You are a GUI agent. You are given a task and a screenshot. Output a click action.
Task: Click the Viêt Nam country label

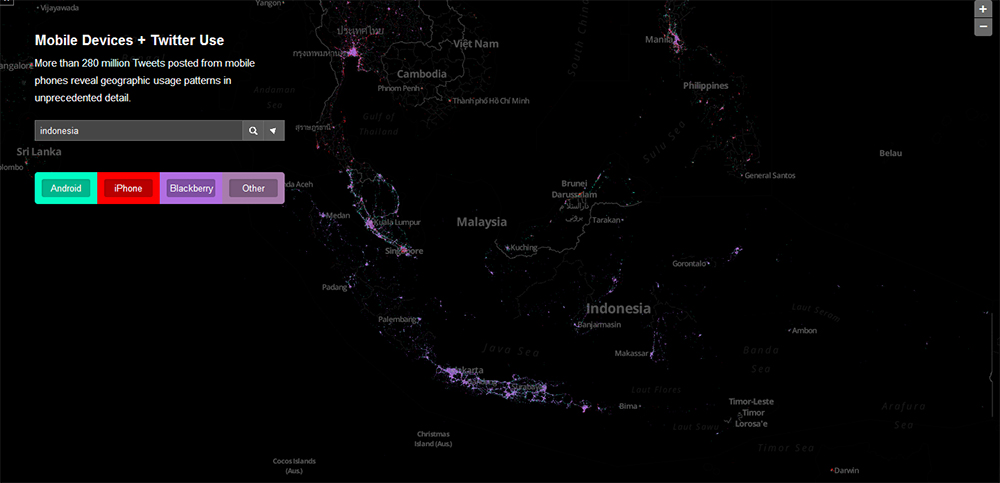(x=476, y=44)
